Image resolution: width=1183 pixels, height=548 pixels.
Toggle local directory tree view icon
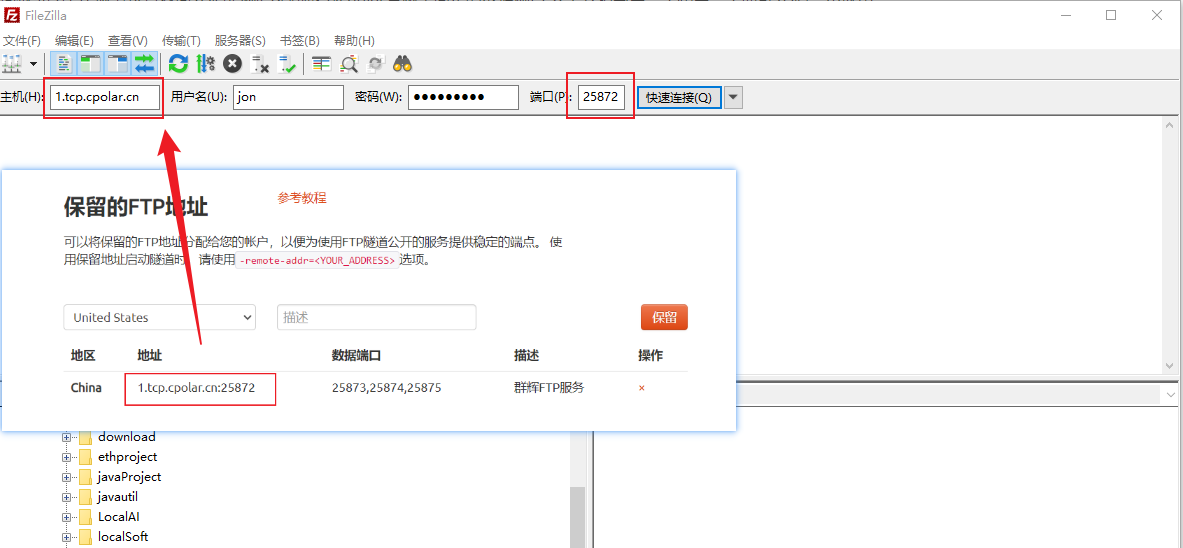[91, 64]
